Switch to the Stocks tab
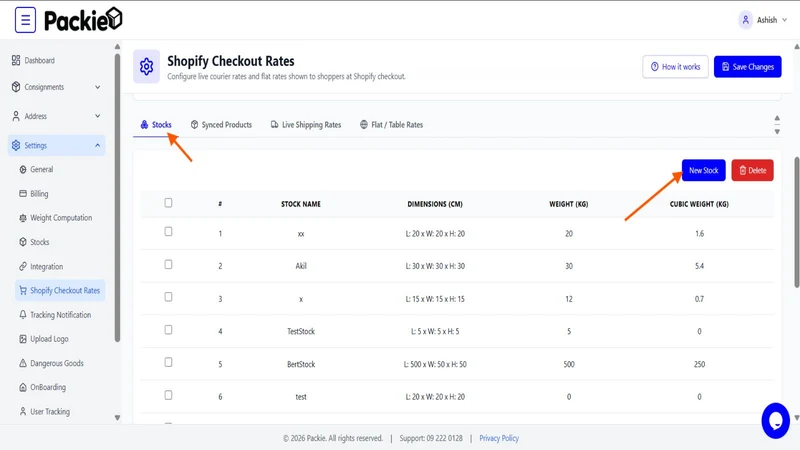 point(156,124)
